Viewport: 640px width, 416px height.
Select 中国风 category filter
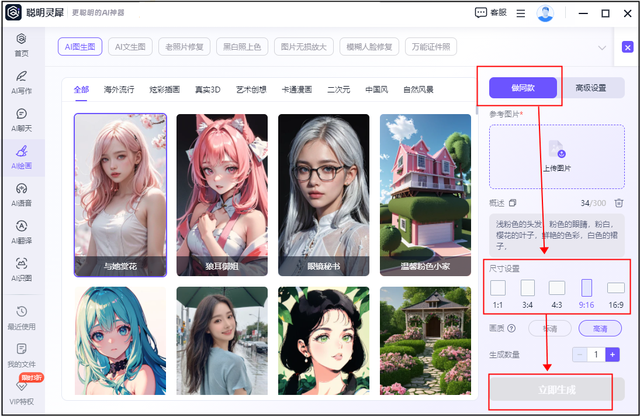point(376,89)
